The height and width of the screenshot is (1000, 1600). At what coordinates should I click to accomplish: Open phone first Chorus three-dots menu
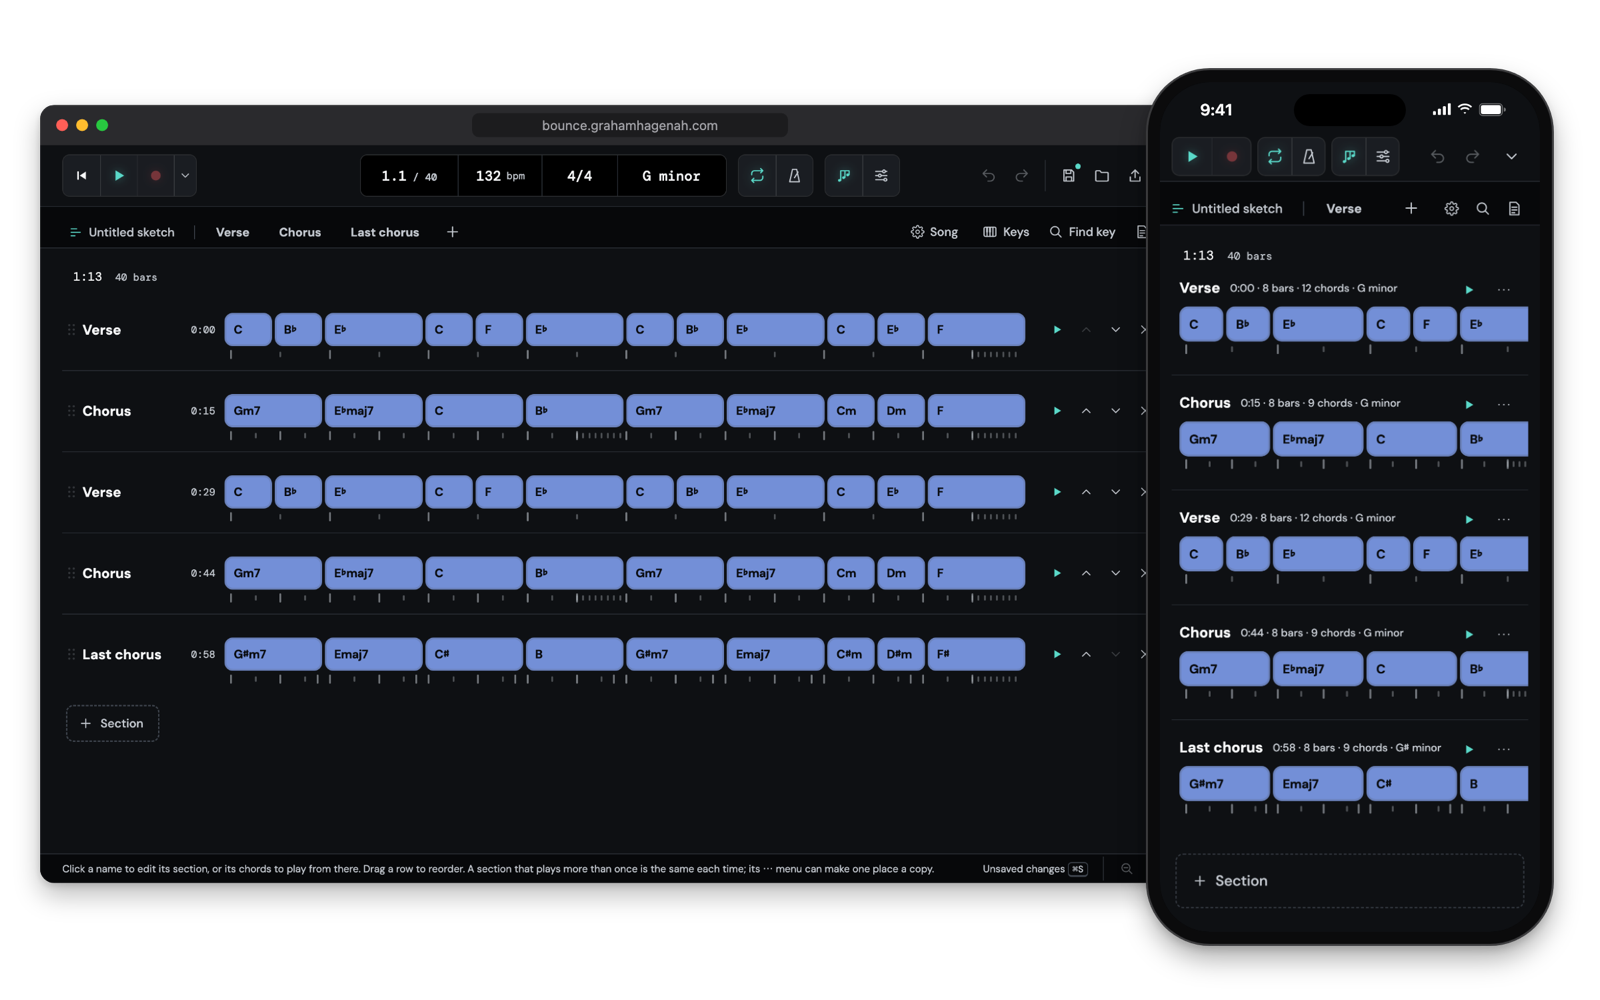pos(1503,404)
